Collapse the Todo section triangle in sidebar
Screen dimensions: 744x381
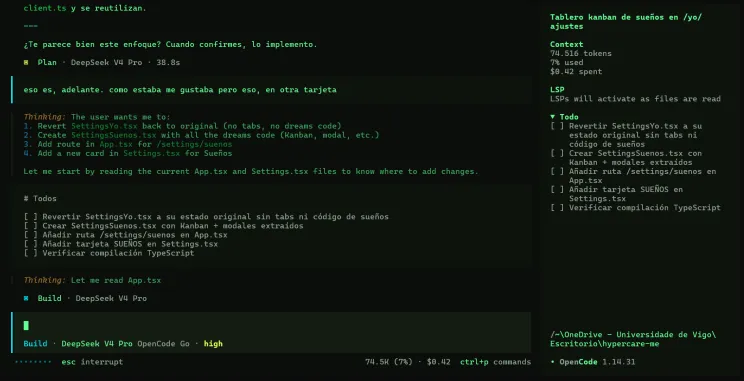(x=552, y=117)
